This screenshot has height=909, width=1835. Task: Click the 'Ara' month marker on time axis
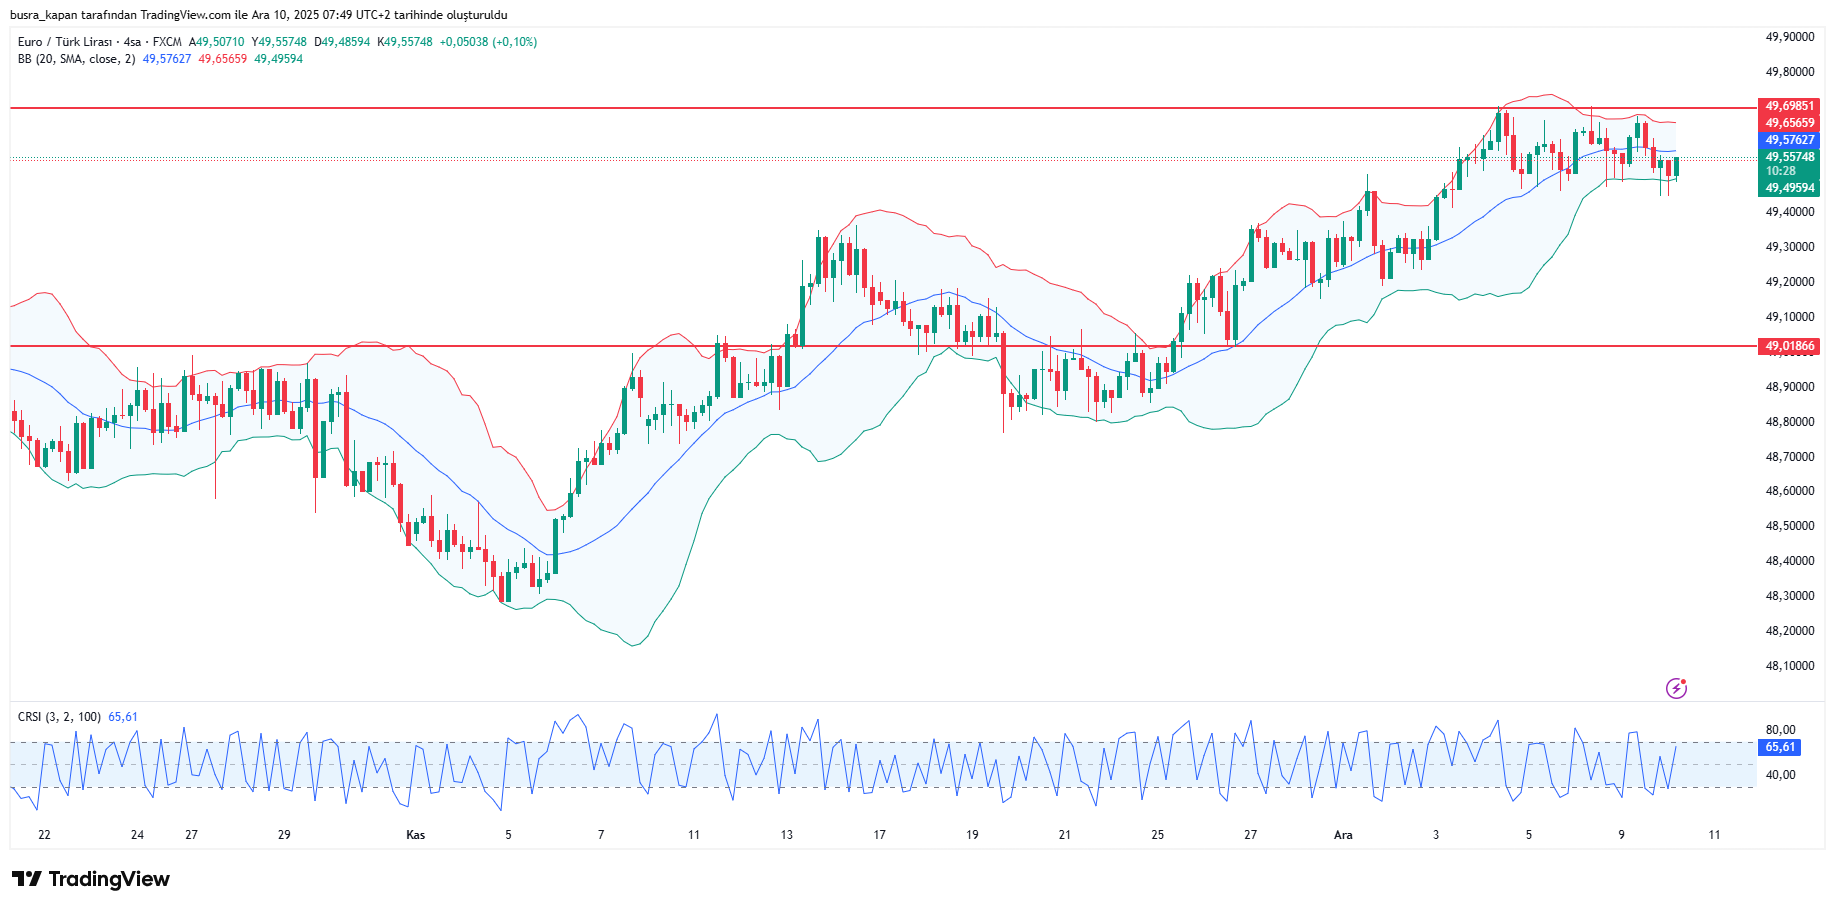(x=1343, y=835)
